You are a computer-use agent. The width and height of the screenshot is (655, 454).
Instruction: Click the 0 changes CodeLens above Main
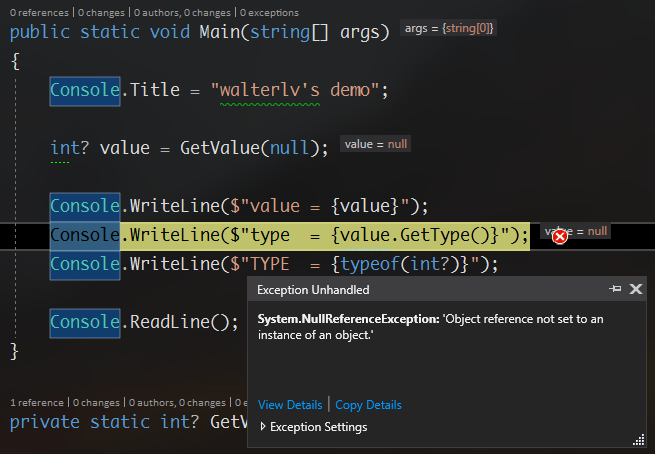pos(101,13)
